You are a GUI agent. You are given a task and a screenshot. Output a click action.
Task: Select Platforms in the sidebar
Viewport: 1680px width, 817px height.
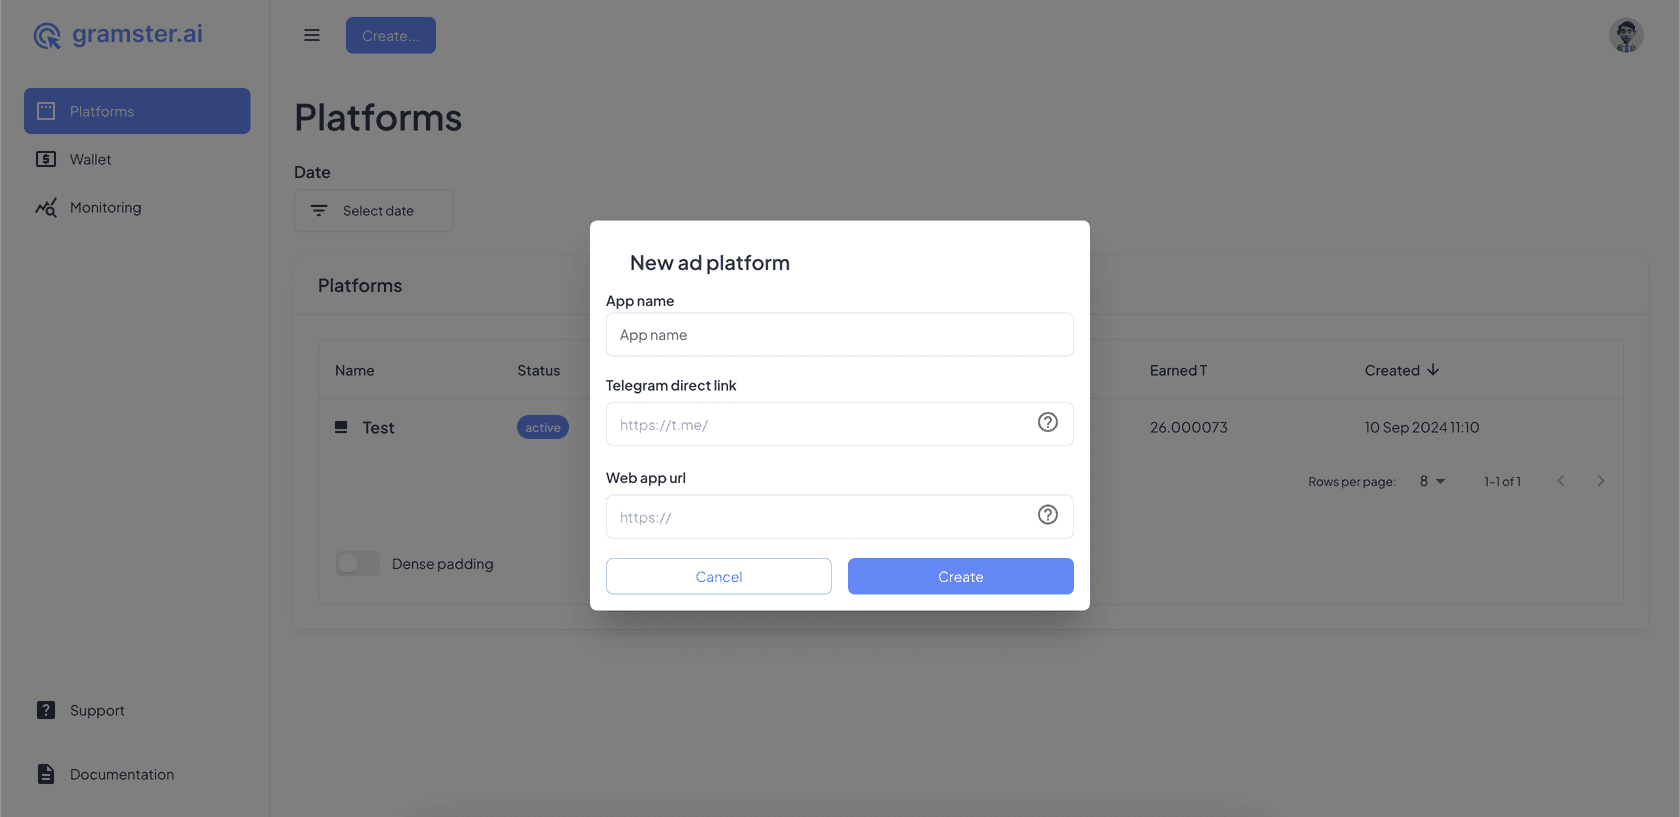tap(137, 111)
